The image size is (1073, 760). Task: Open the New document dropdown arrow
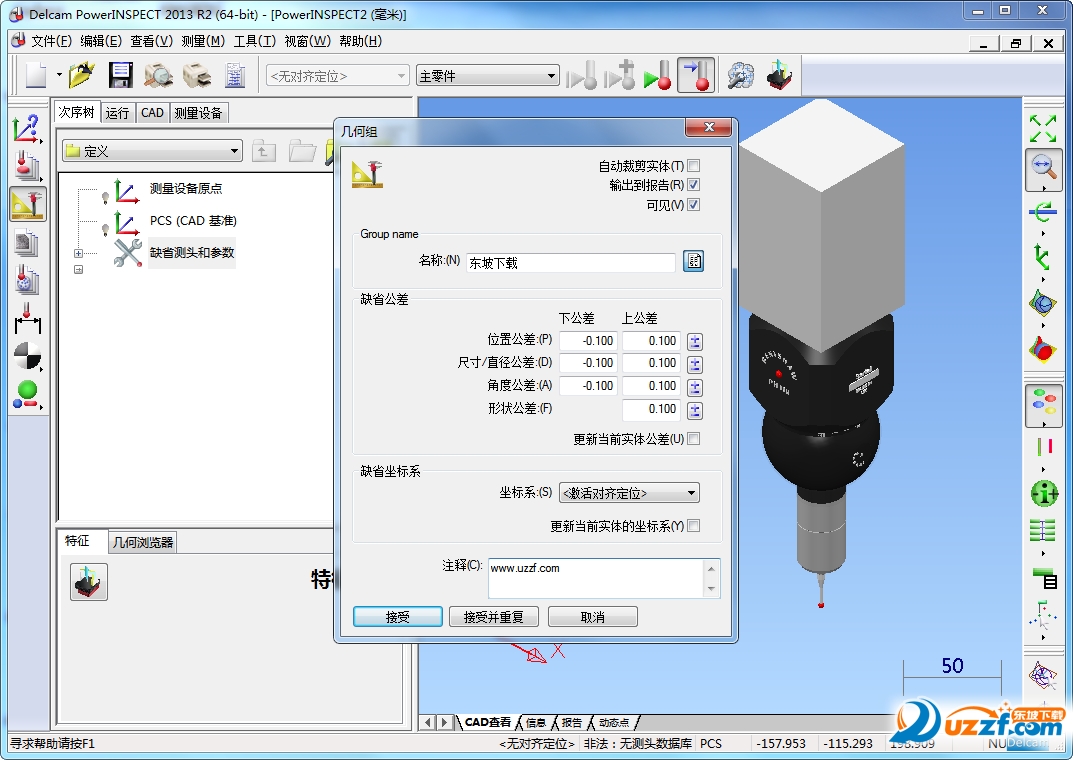59,75
